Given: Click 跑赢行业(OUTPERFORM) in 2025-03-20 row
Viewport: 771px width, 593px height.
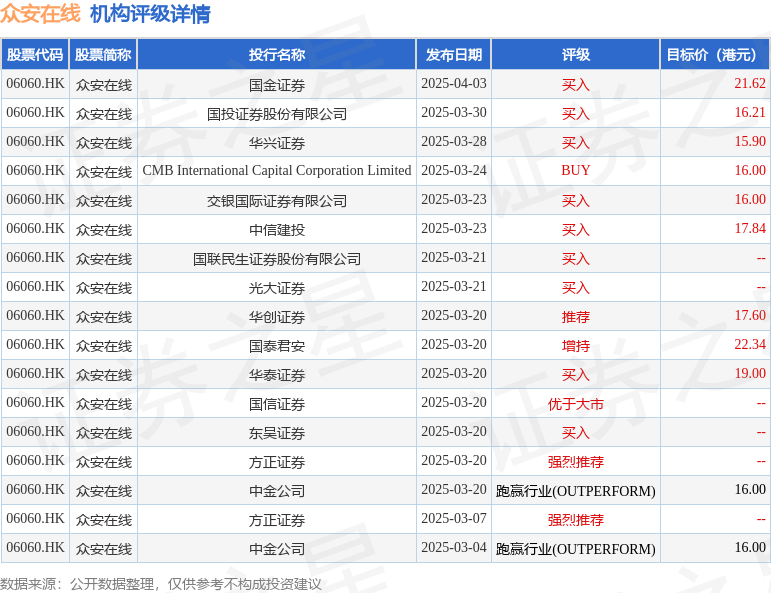Looking at the screenshot, I should tap(576, 491).
